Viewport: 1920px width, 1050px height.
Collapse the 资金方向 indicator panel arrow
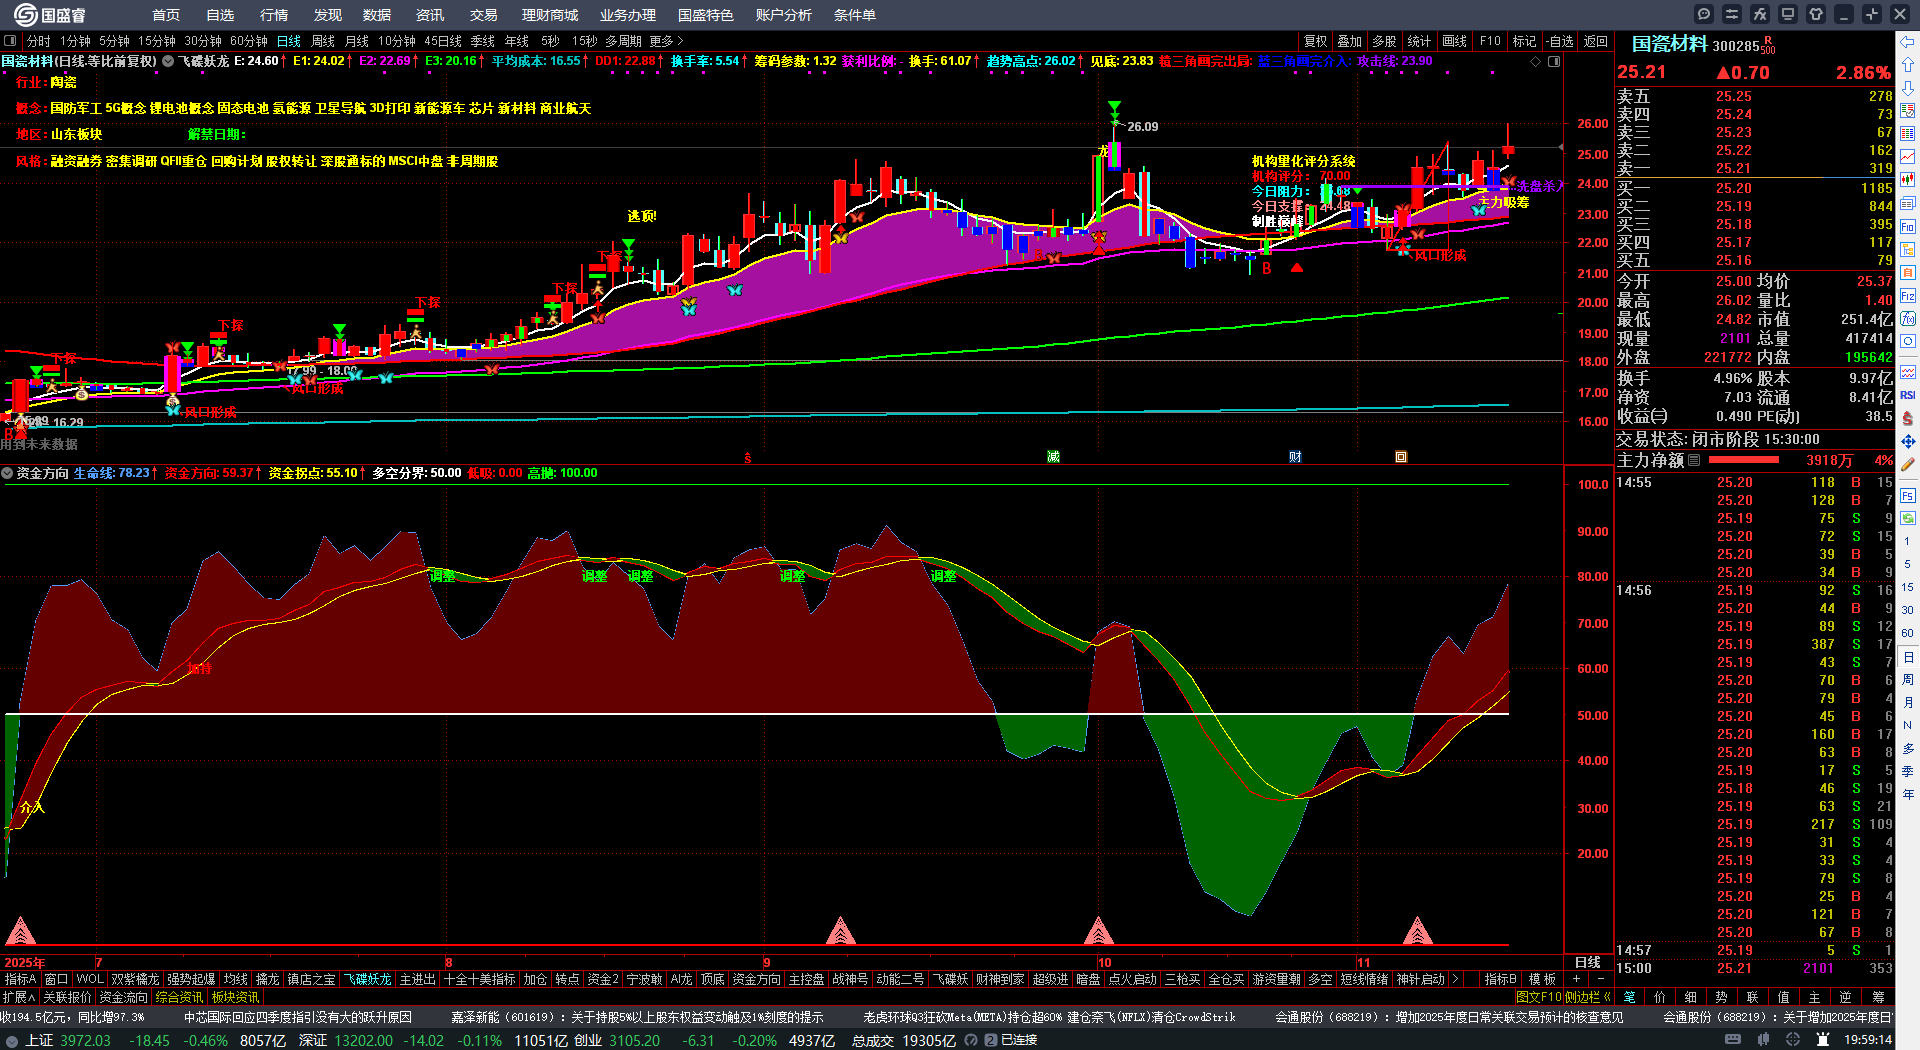point(7,473)
